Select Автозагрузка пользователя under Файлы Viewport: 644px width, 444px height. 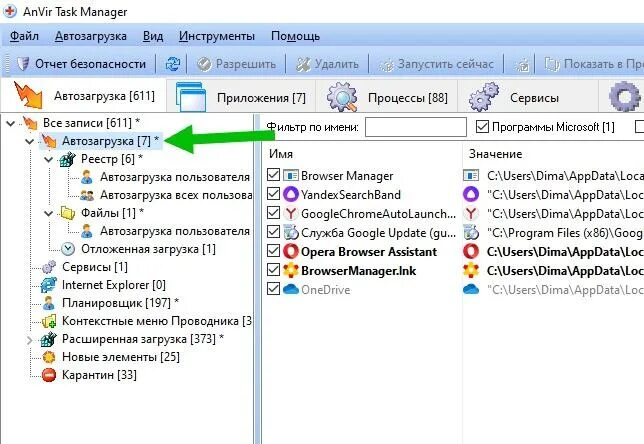(x=175, y=231)
